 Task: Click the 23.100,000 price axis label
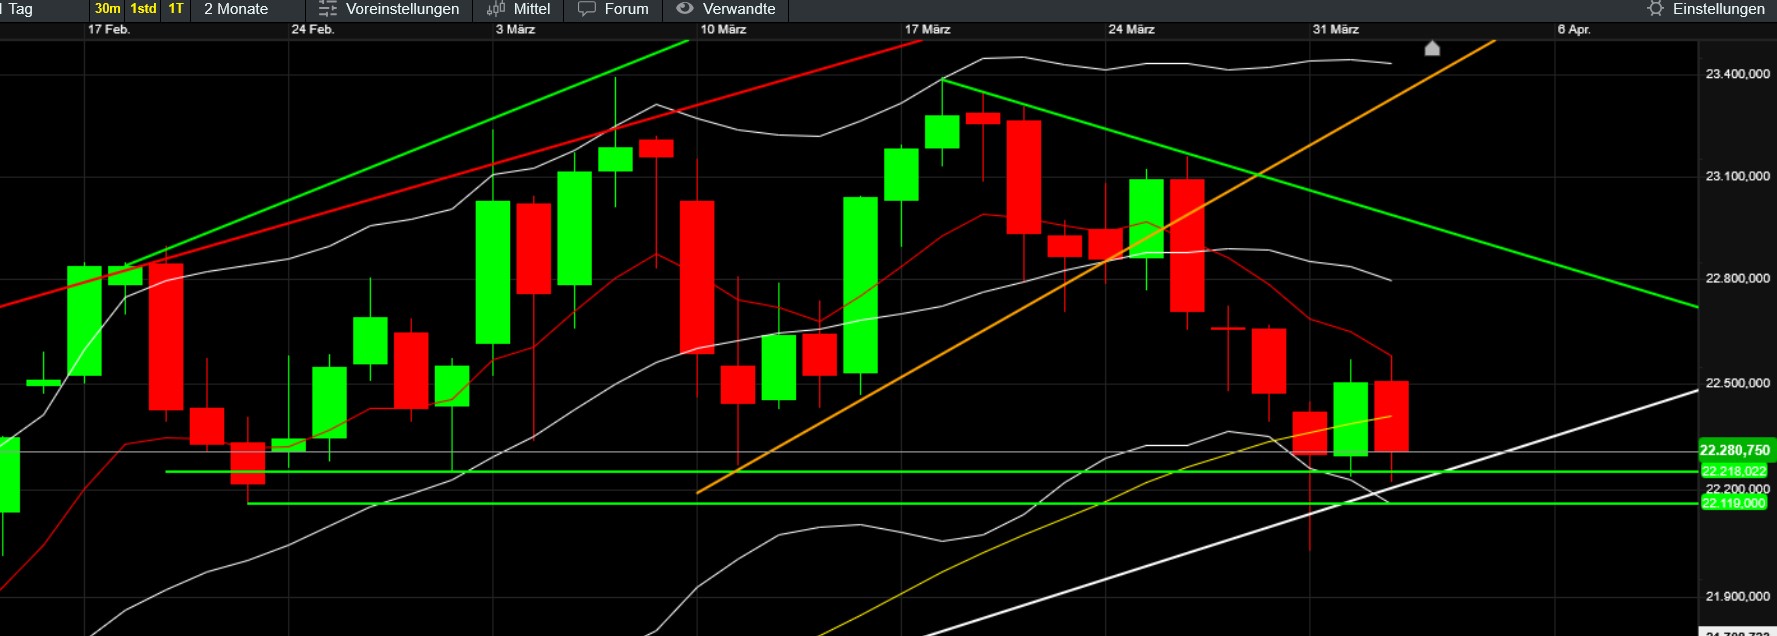click(x=1737, y=176)
